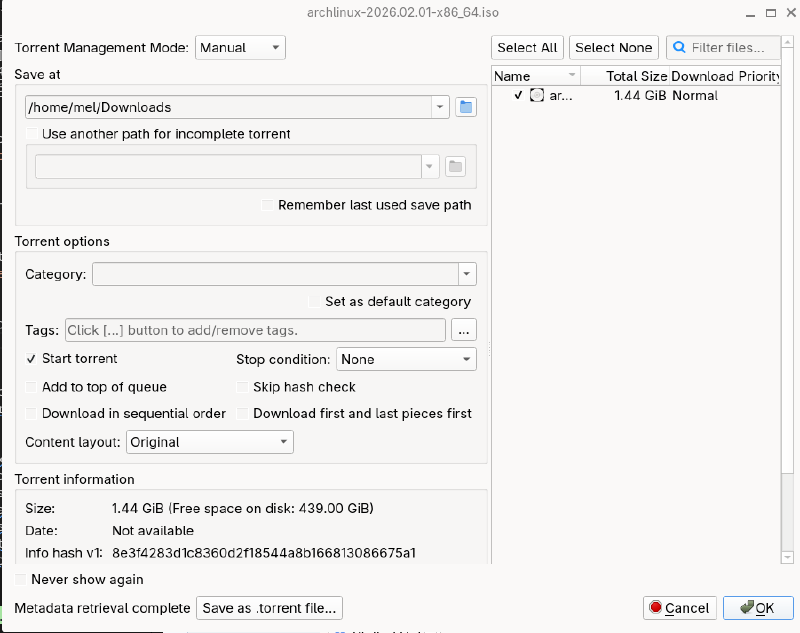Click folder icon next to incomplete torrent path field
Screen dimensions: 800x633
tap(455, 166)
